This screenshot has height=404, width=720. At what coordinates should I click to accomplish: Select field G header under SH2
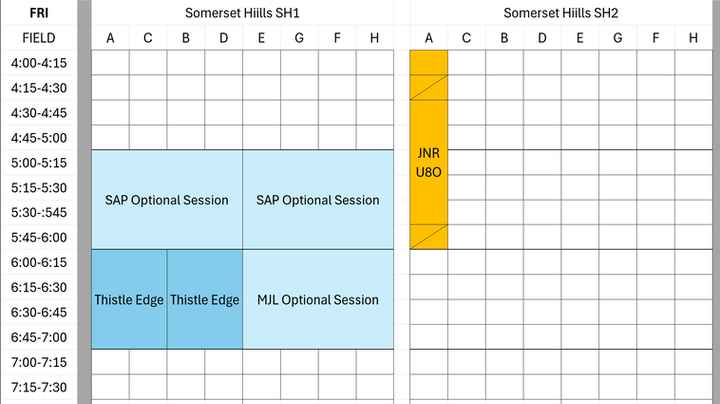[618, 38]
